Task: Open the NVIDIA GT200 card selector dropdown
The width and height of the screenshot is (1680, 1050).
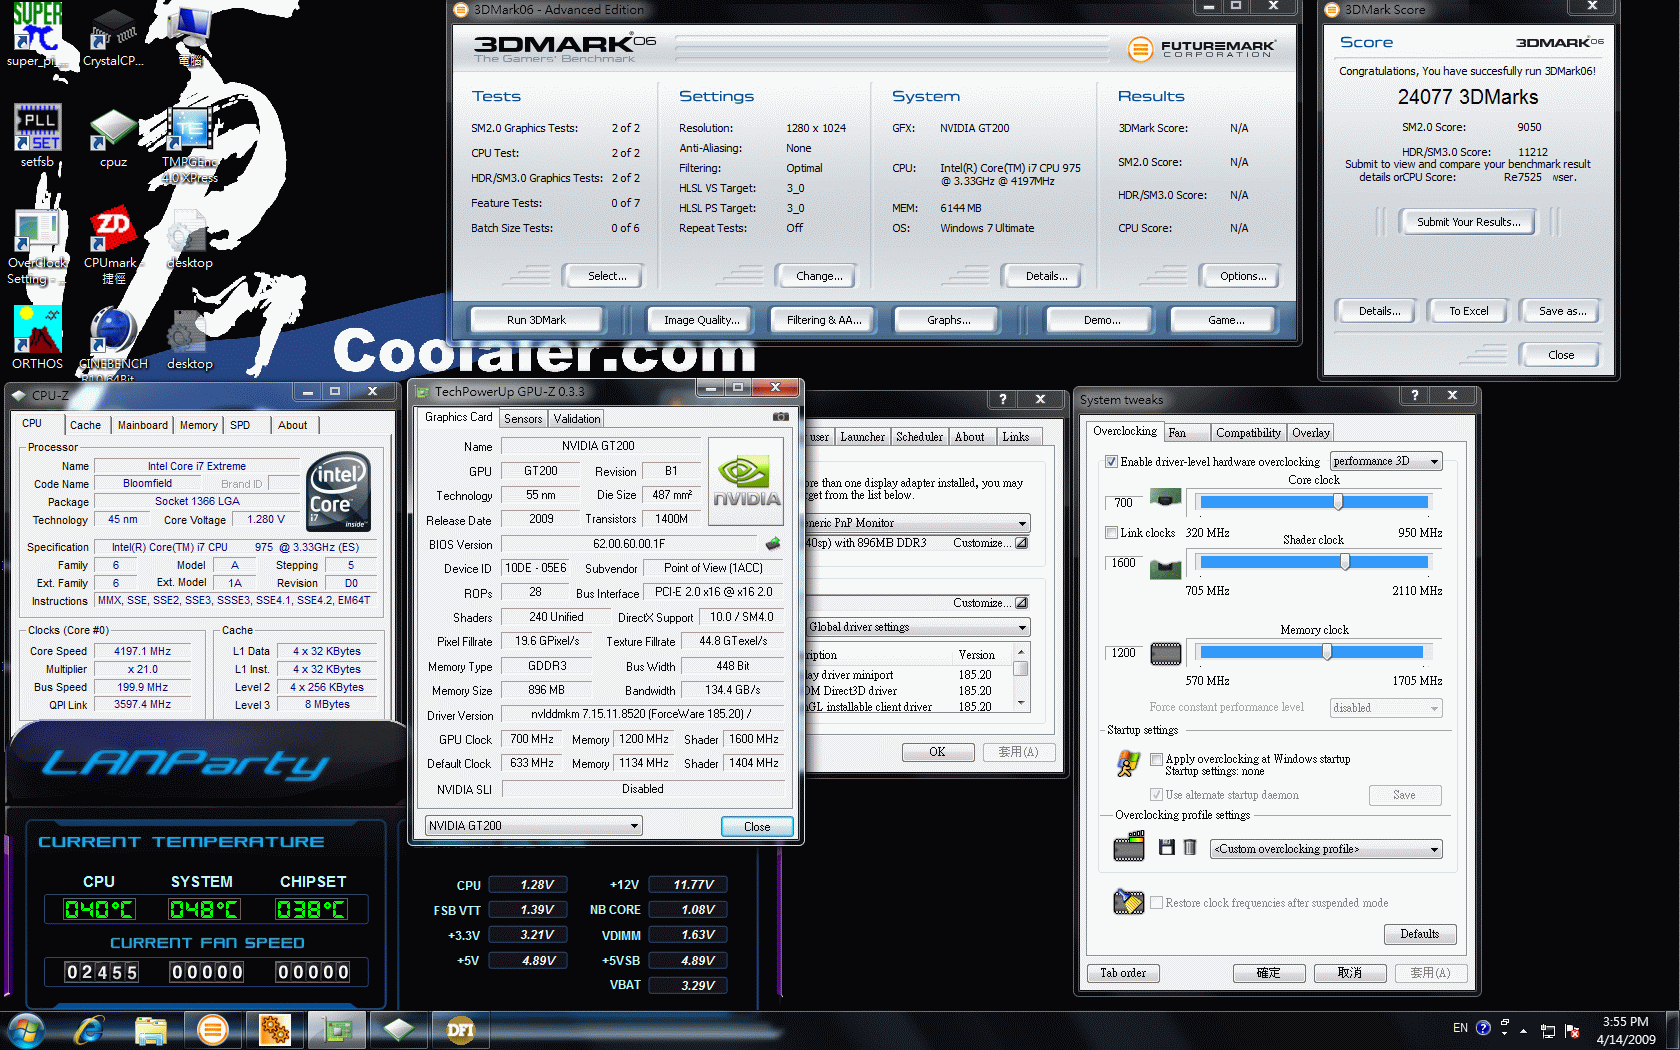Action: click(533, 826)
